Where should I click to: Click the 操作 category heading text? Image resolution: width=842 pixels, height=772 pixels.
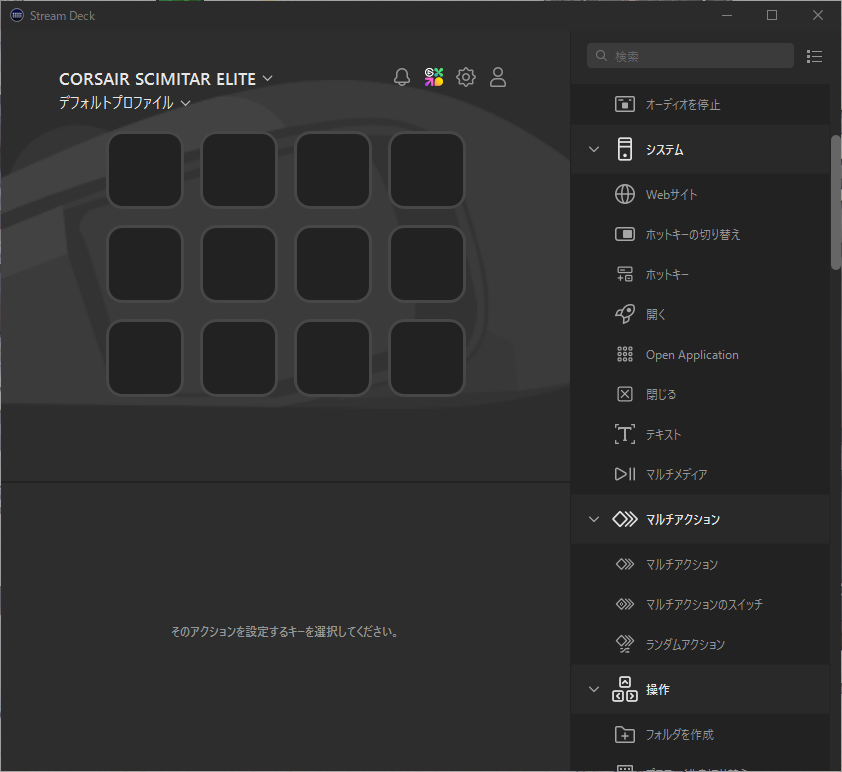(657, 689)
